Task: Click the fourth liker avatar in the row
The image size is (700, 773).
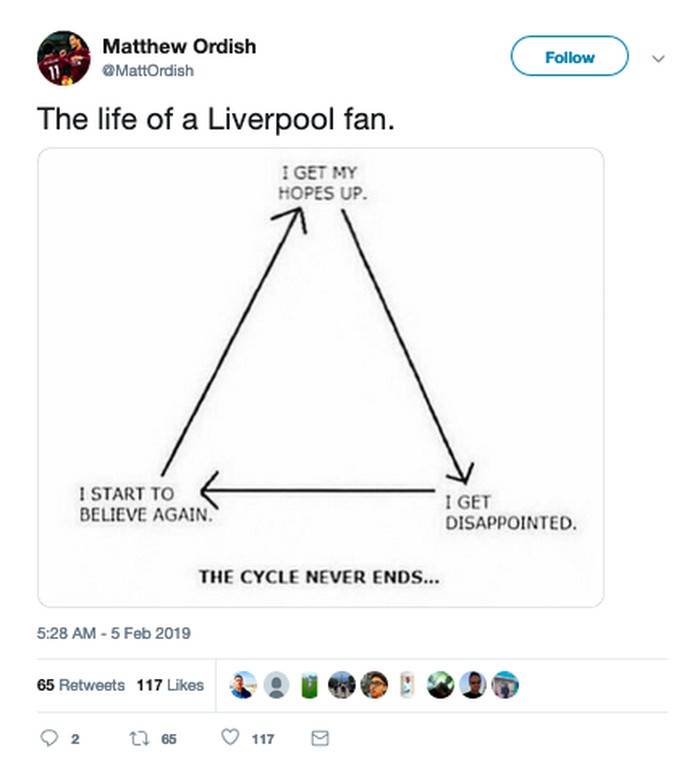Action: coord(341,685)
